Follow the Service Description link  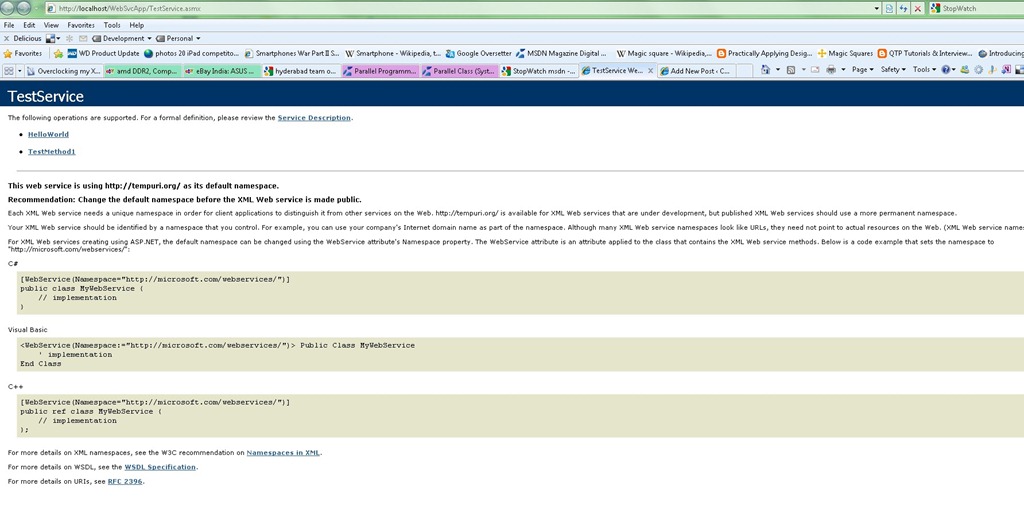314,118
